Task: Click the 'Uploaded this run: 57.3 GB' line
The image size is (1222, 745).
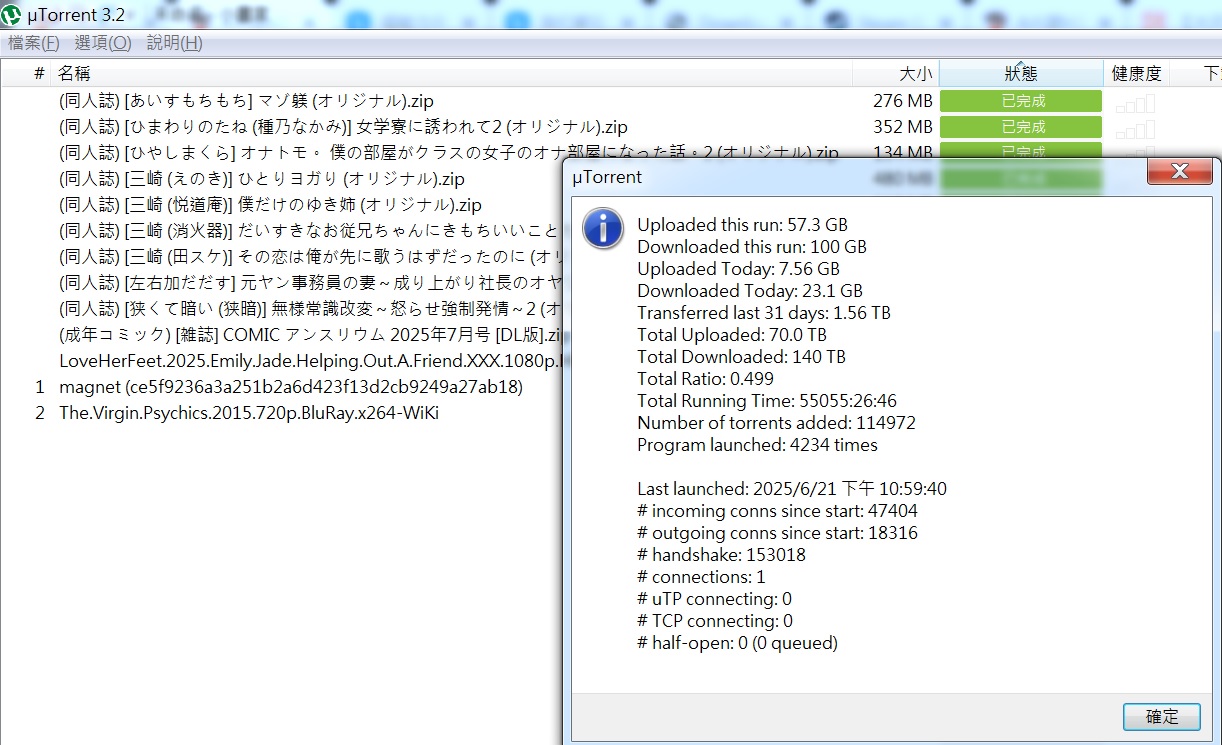Action: point(742,225)
